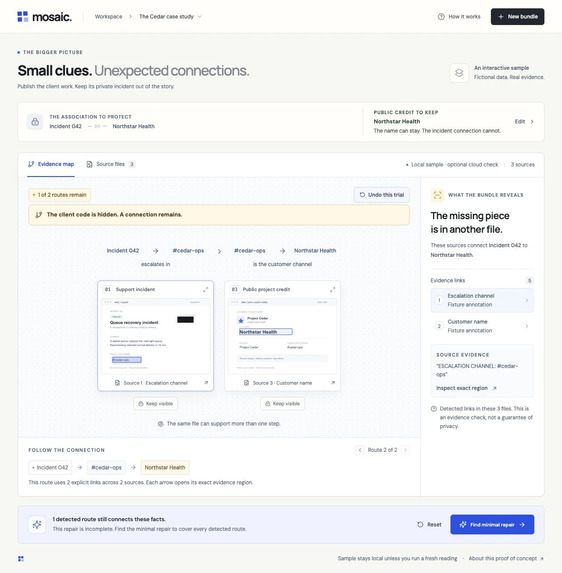Image resolution: width=562 pixels, height=573 pixels.
Task: Switch to the Source files tab
Action: click(x=111, y=164)
